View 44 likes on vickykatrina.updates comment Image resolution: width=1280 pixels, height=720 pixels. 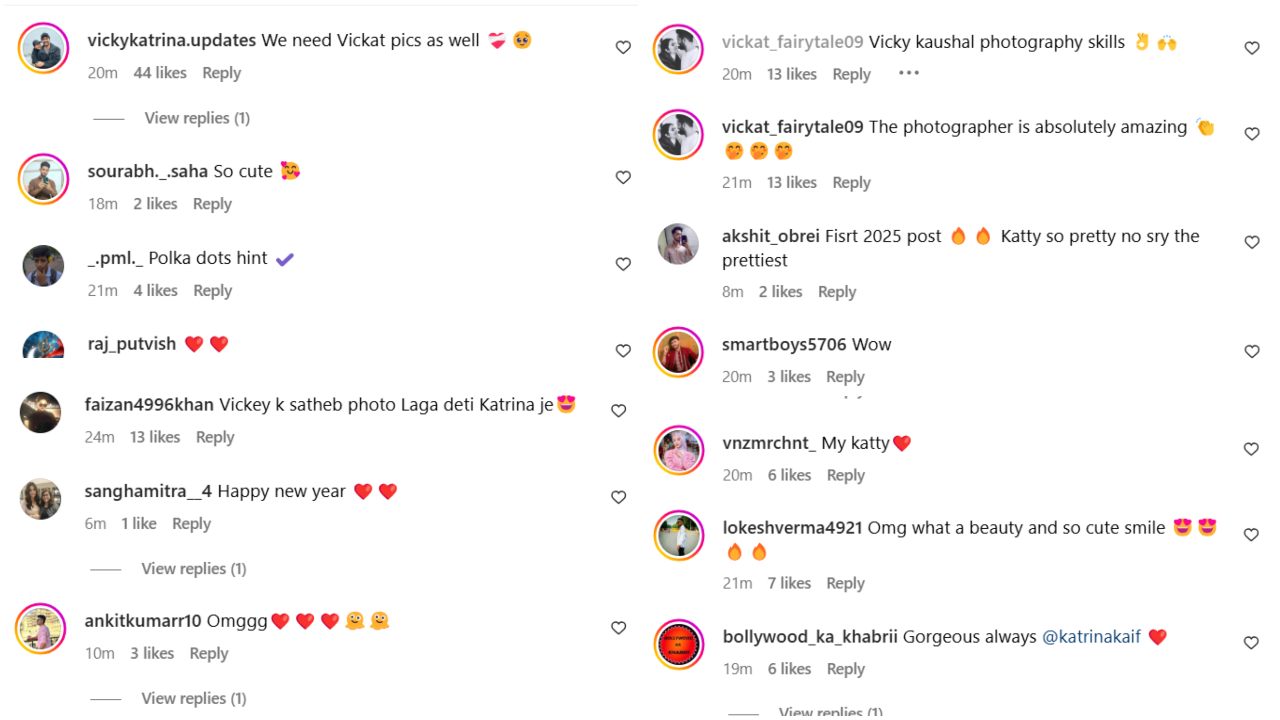[x=159, y=73]
